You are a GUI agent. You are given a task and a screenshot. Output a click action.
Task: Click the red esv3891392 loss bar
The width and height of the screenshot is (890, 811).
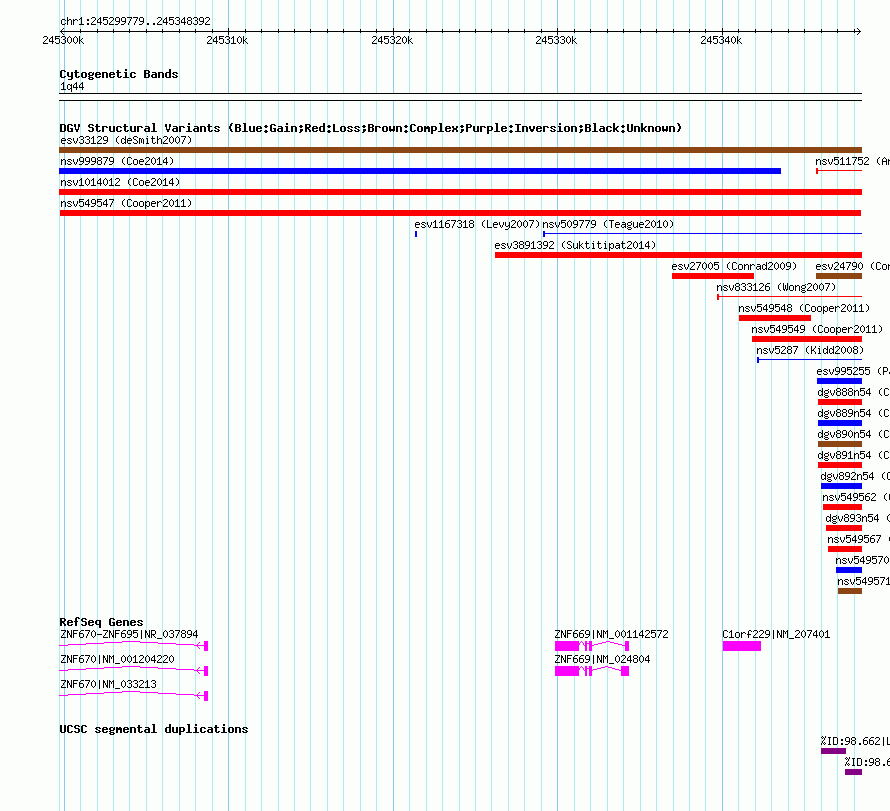(678, 255)
